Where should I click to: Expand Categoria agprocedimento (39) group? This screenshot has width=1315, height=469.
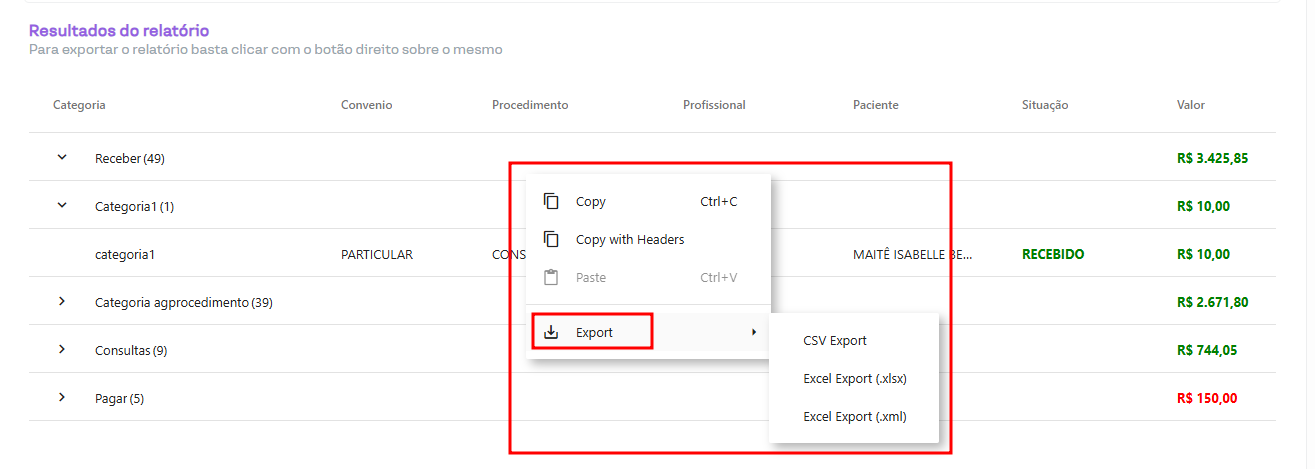click(62, 302)
